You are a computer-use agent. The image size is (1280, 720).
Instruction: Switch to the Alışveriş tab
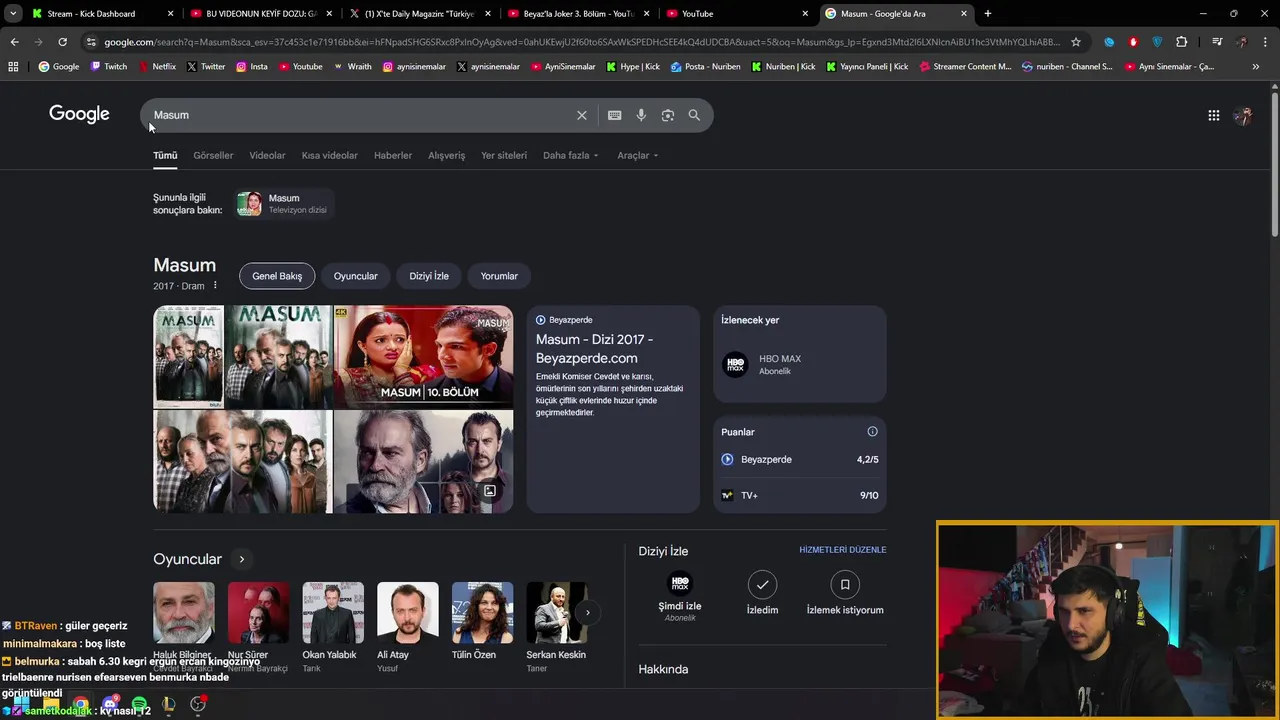[447, 155]
